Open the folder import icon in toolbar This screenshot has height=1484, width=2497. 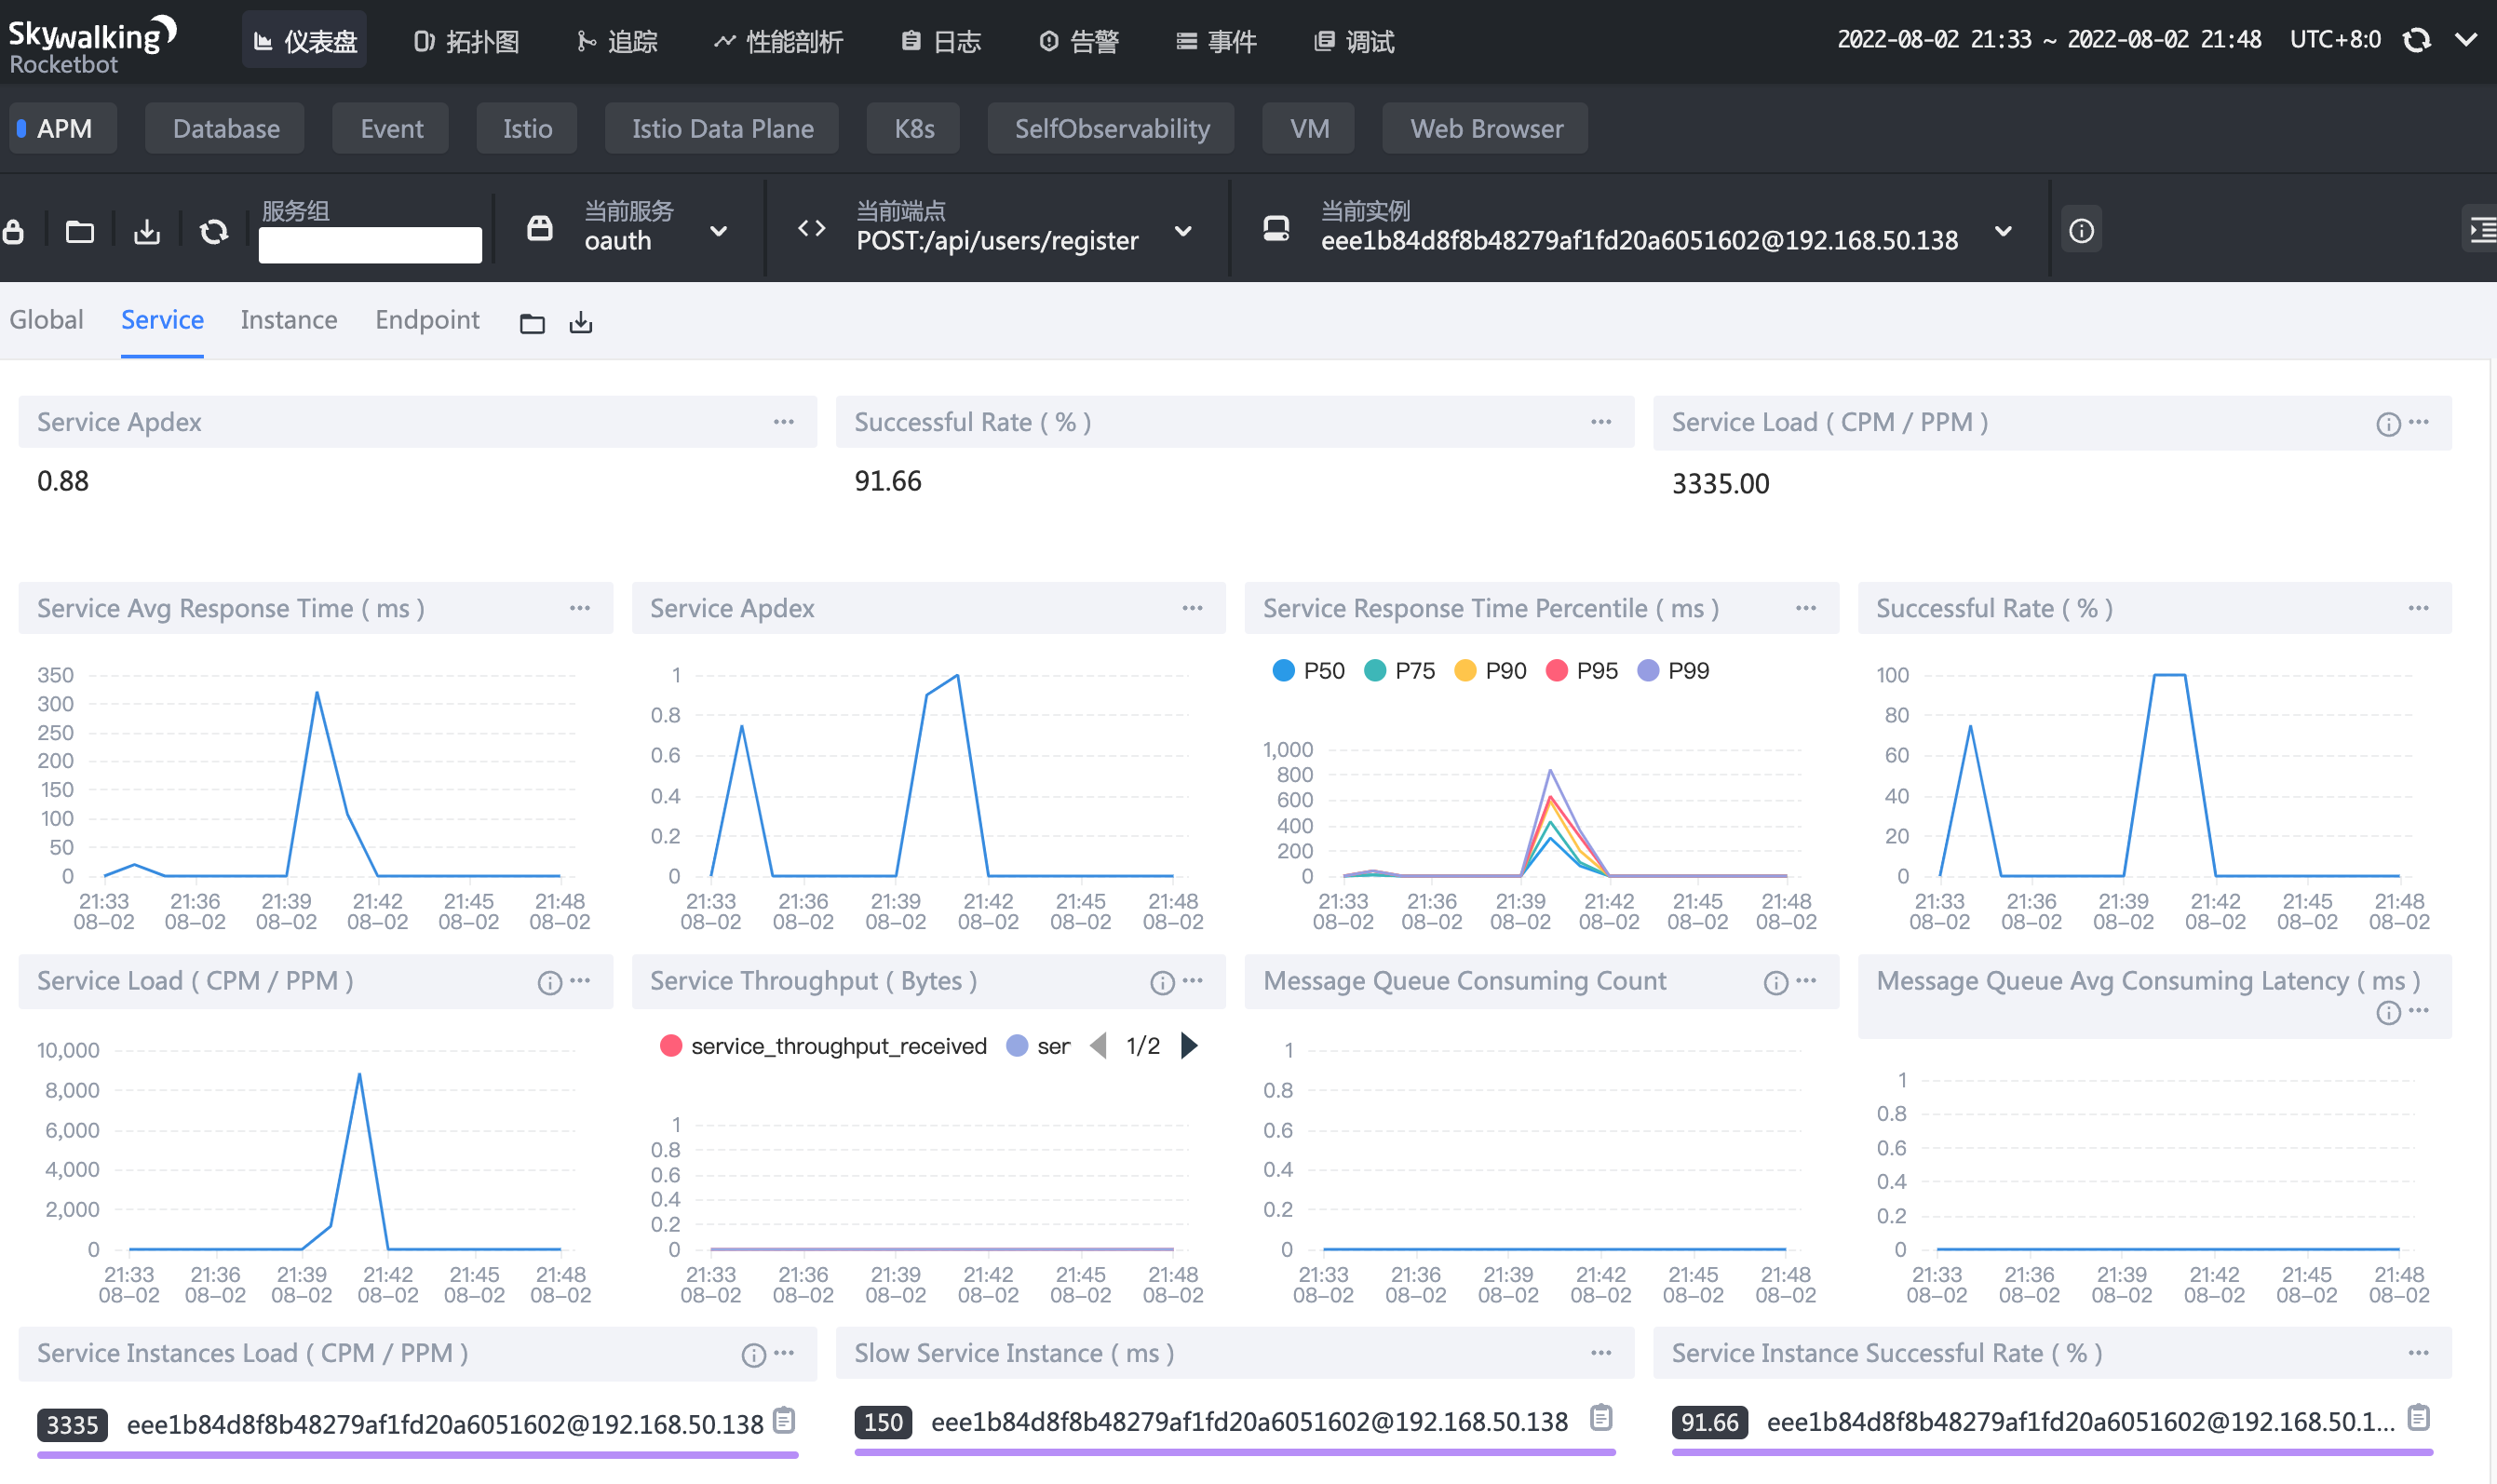click(x=80, y=232)
